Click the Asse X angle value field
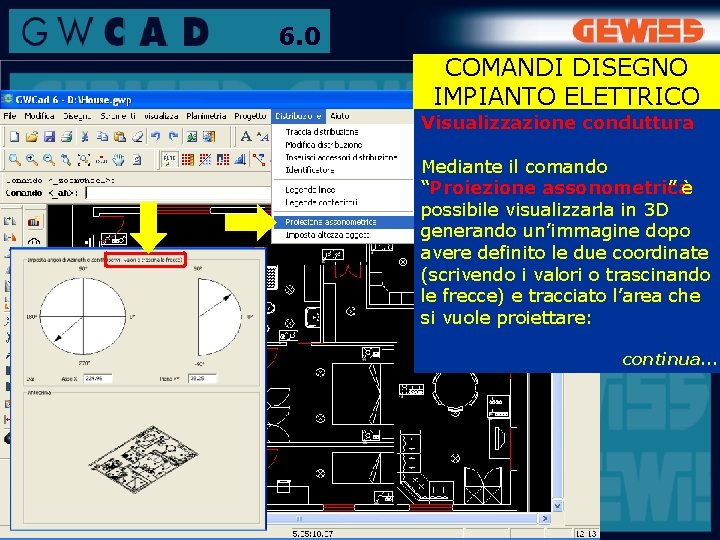 point(98,378)
